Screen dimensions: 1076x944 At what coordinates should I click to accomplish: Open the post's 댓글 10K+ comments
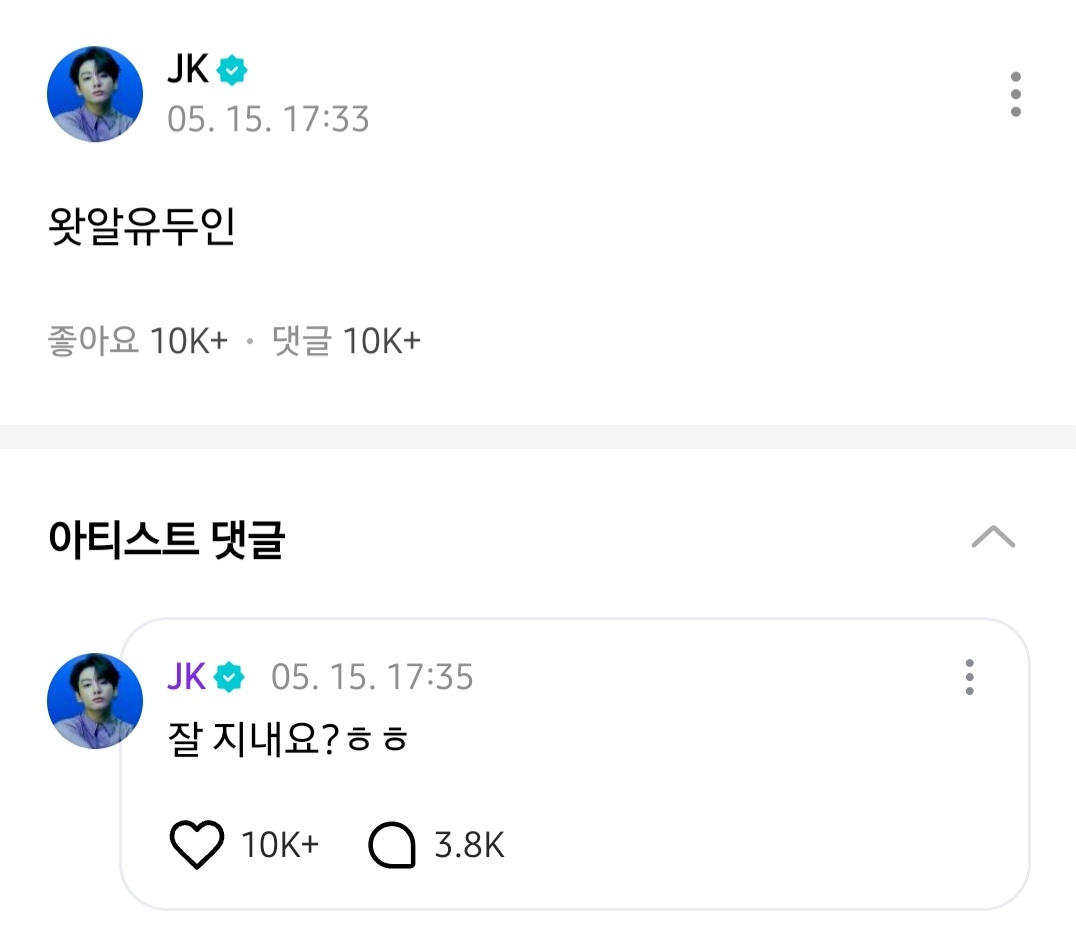346,342
